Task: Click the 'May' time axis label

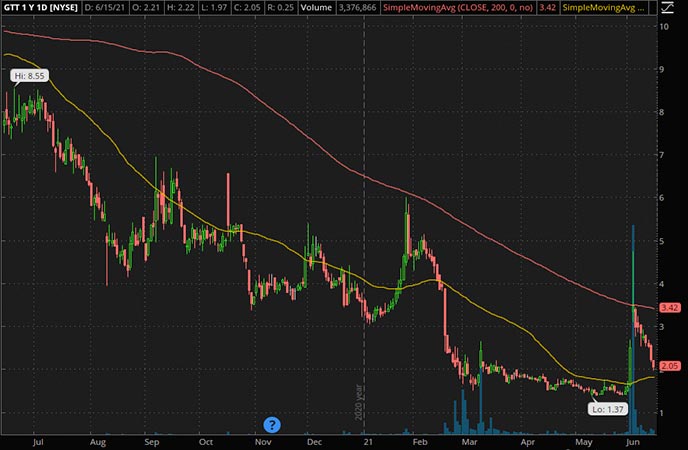Action: click(584, 442)
